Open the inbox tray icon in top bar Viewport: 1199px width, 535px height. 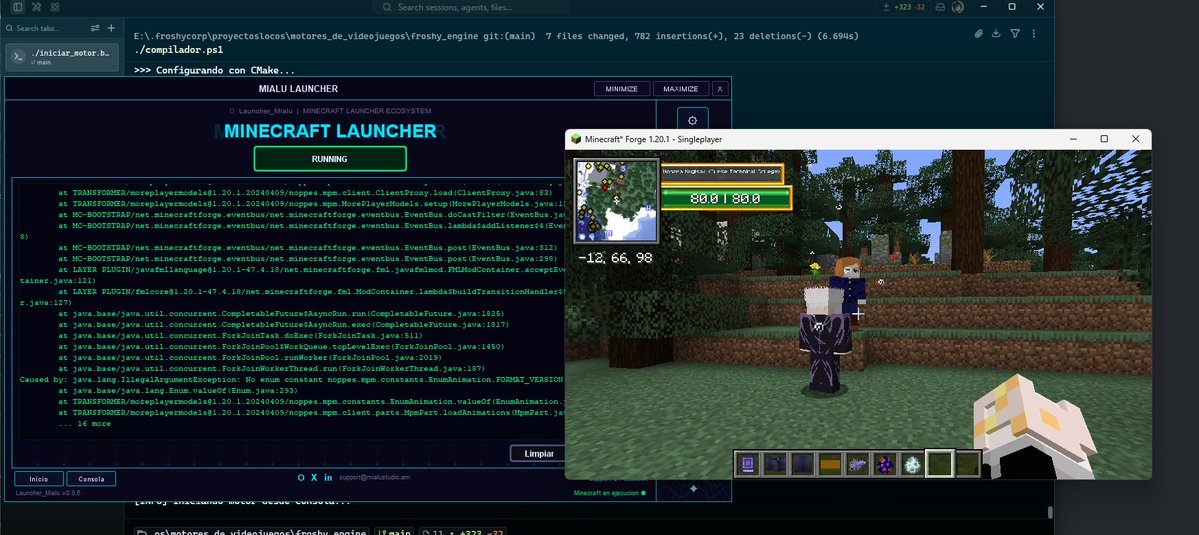point(941,7)
